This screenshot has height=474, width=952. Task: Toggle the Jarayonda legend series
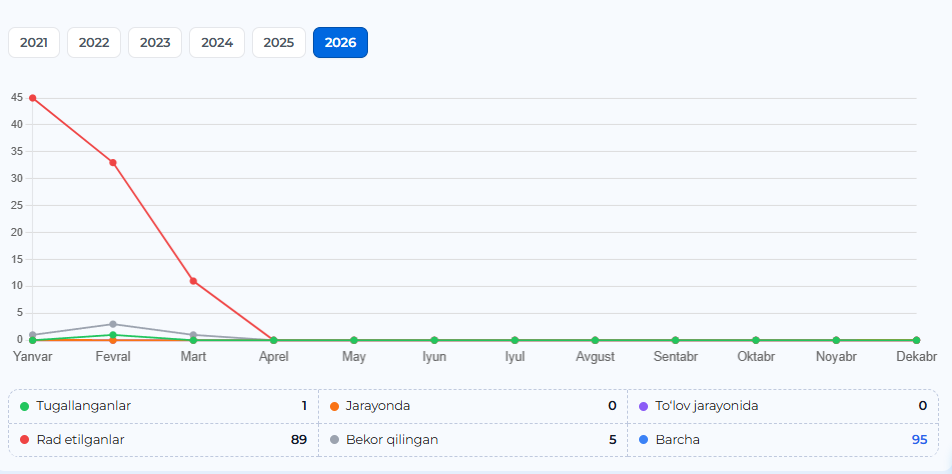pyautogui.click(x=377, y=406)
